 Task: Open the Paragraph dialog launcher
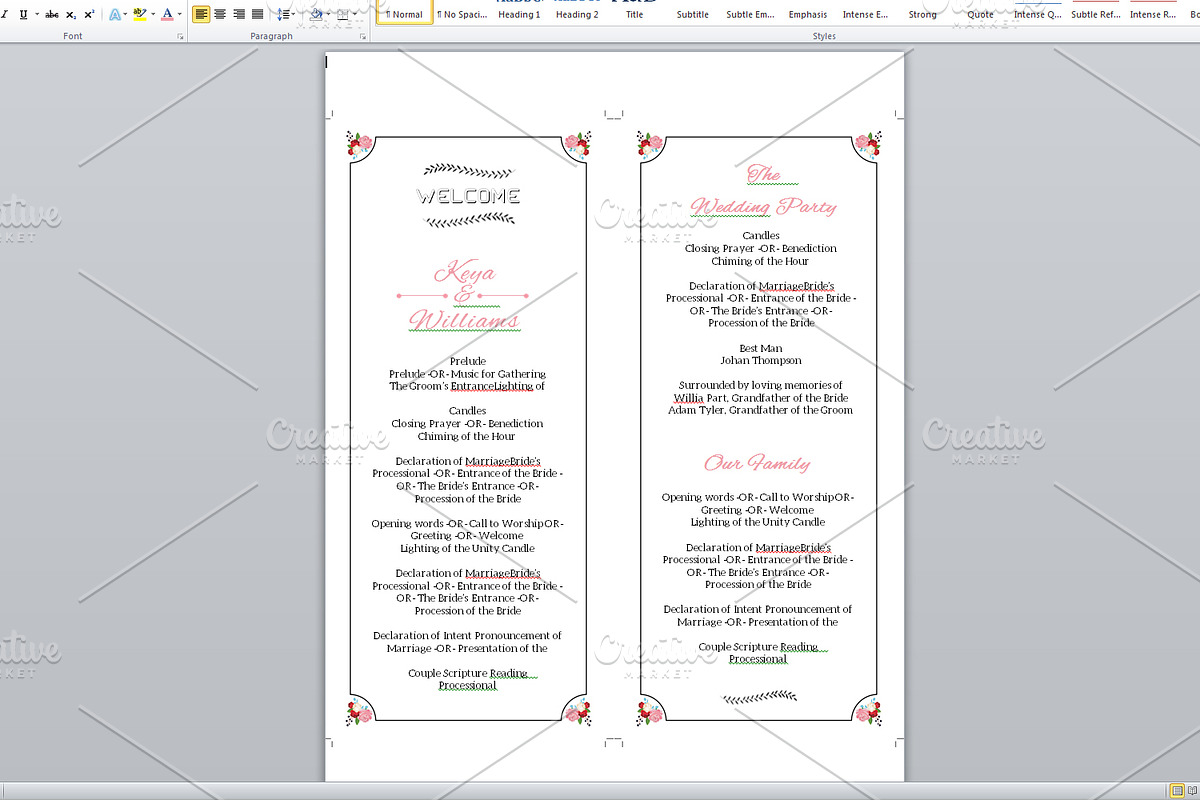pyautogui.click(x=362, y=36)
